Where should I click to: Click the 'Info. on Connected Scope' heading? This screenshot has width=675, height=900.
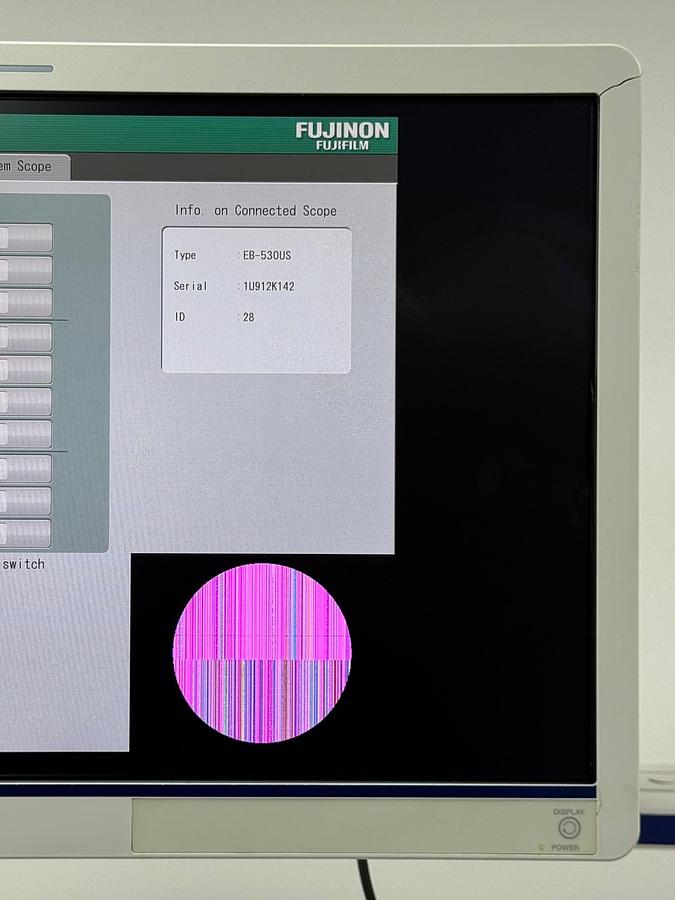tap(256, 211)
